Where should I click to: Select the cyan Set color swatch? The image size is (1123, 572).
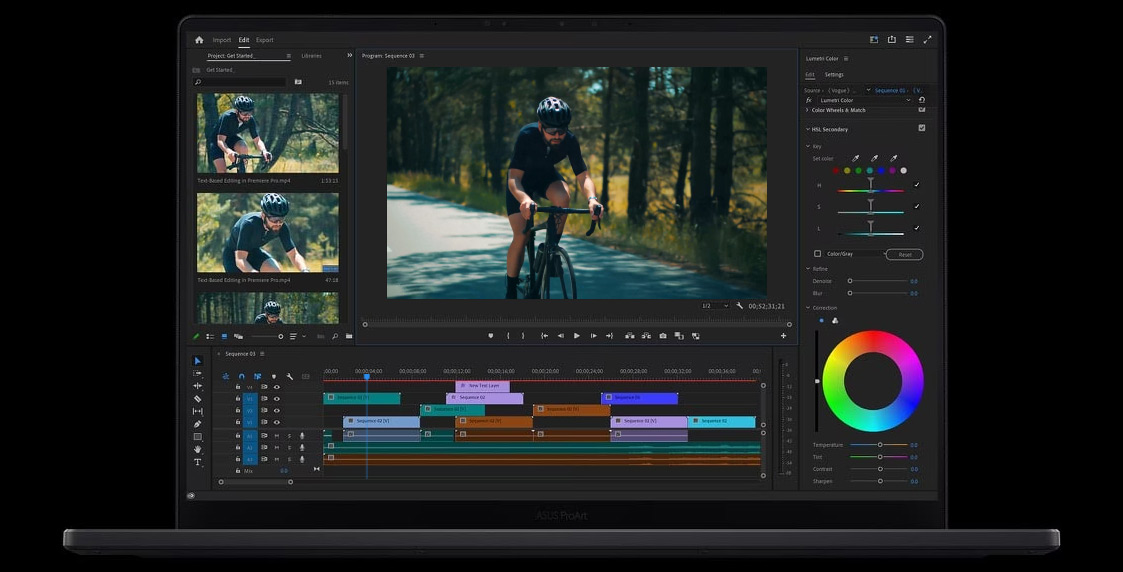tap(869, 170)
